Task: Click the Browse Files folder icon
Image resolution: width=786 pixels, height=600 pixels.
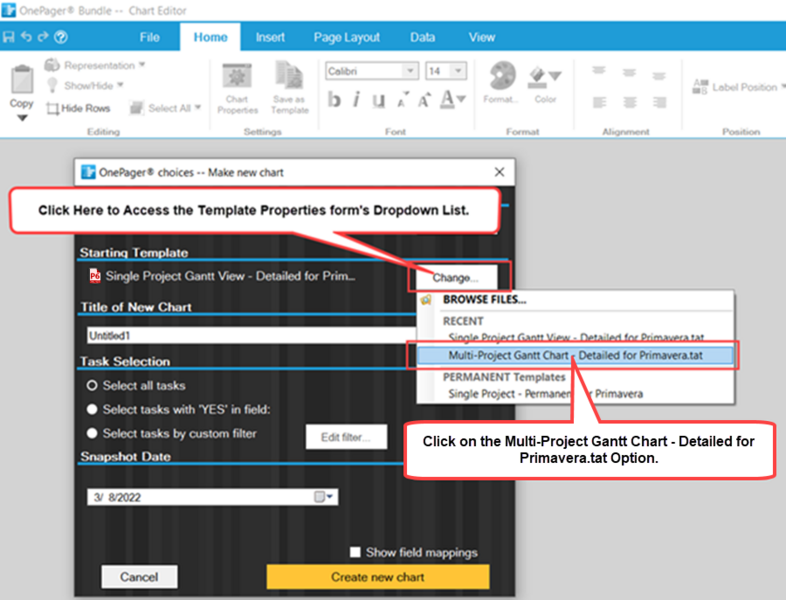Action: 426,300
